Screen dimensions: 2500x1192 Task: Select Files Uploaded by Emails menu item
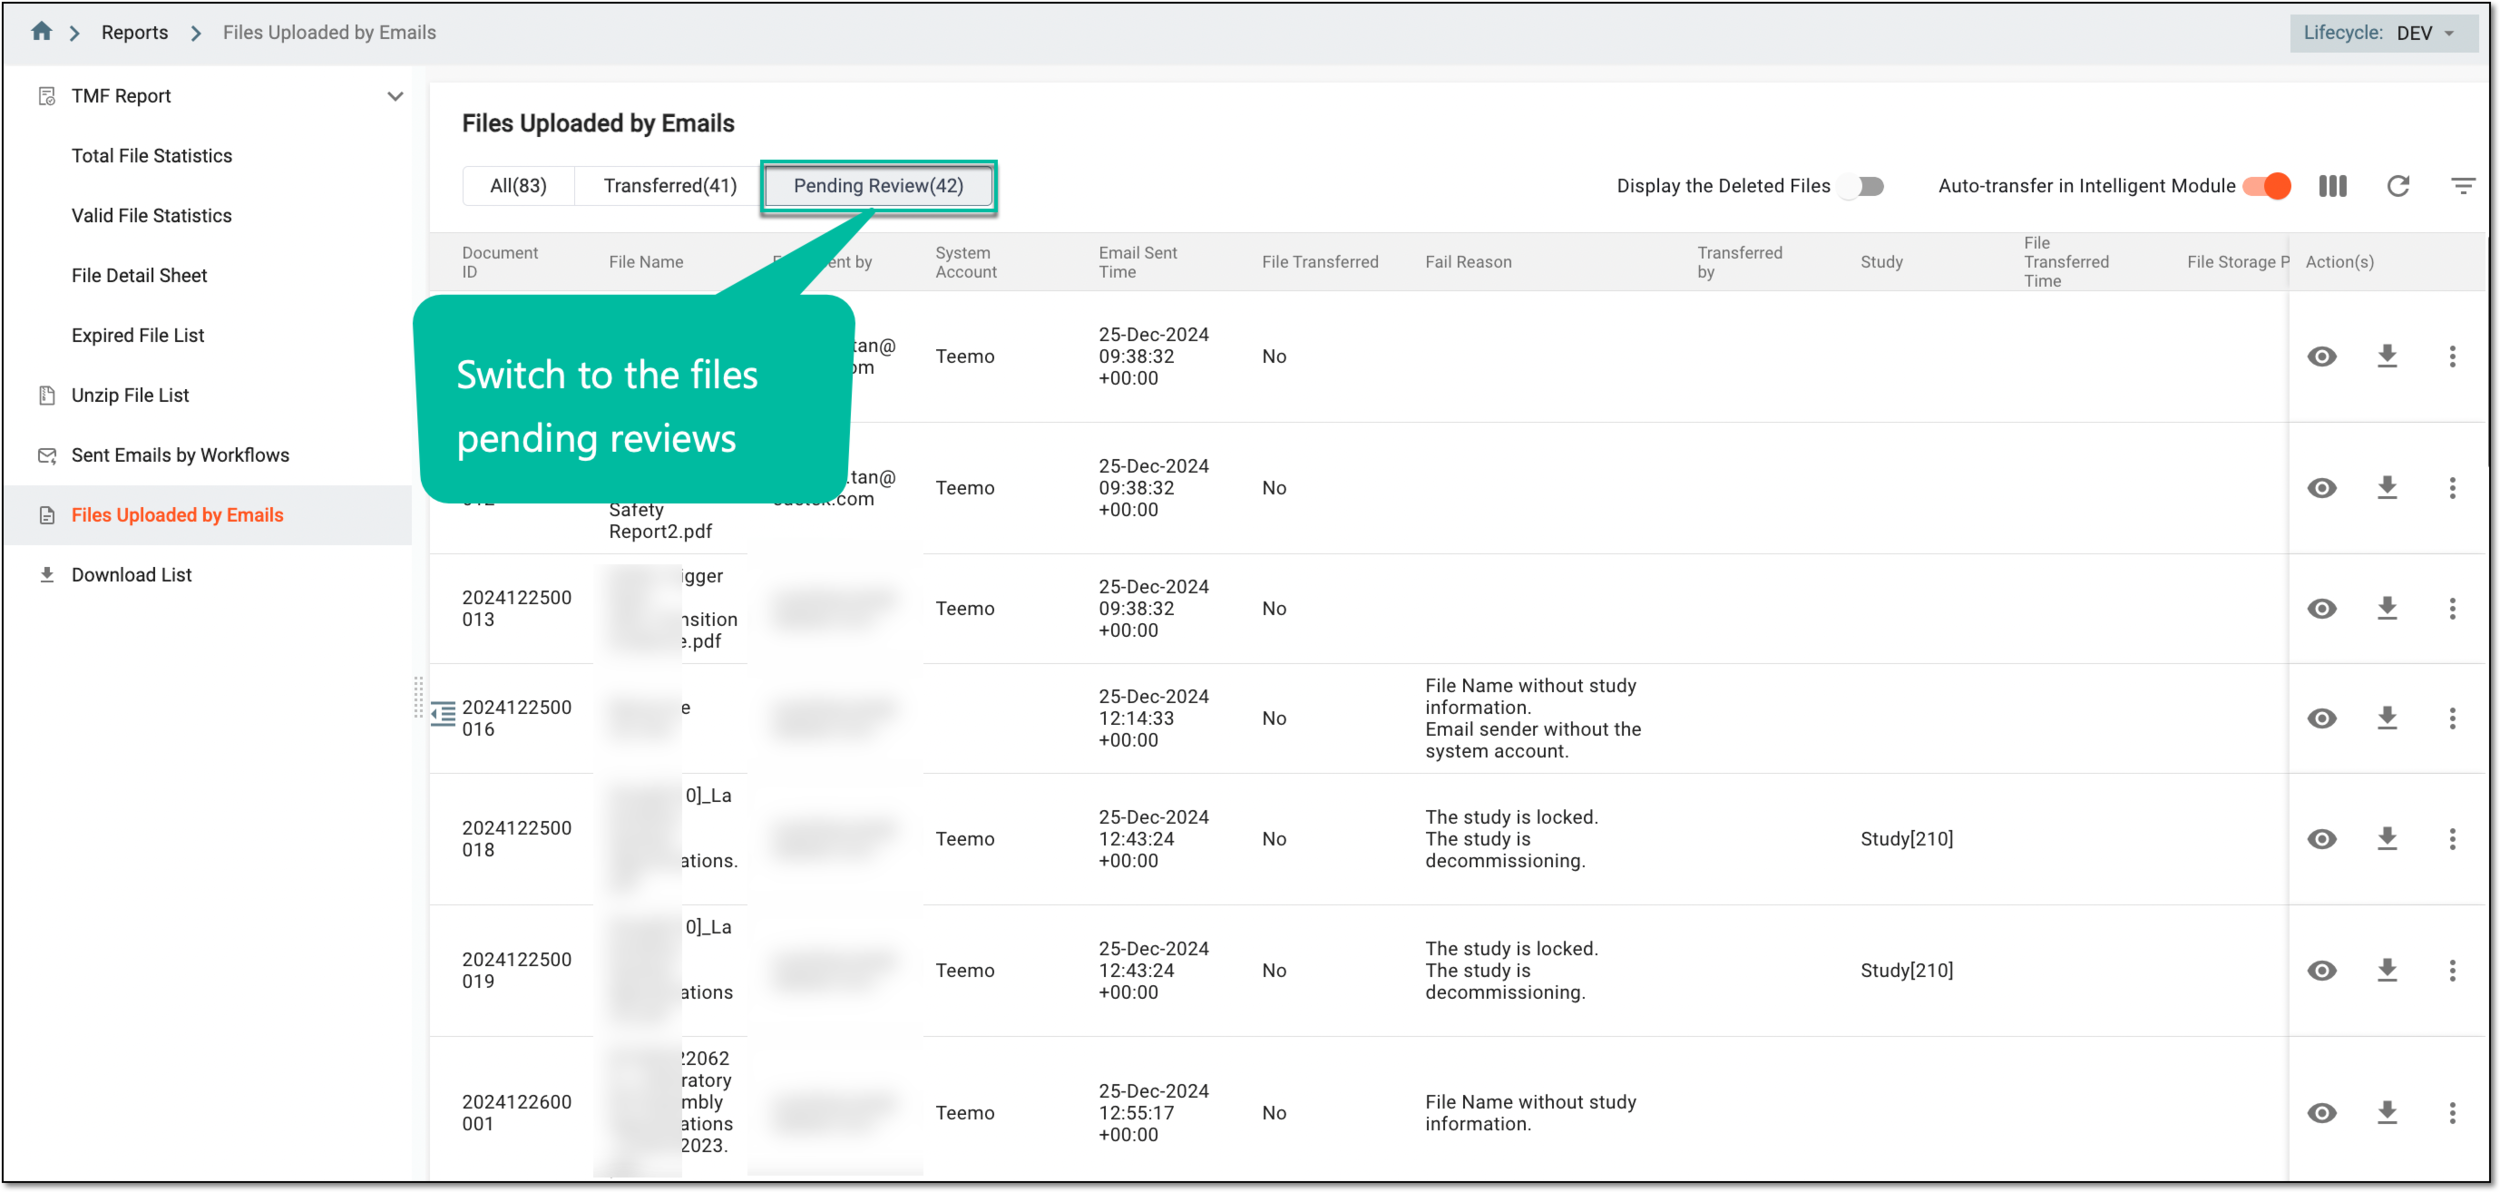pyautogui.click(x=208, y=516)
